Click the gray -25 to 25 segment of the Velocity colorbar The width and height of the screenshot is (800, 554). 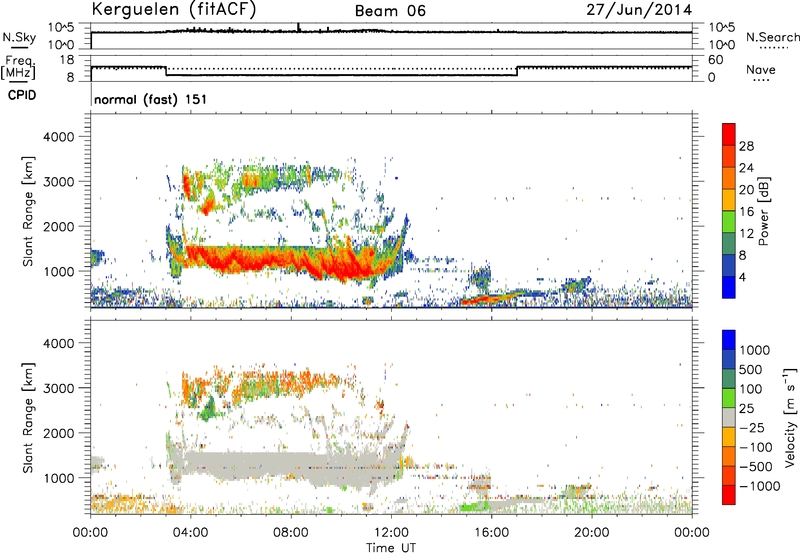click(x=729, y=418)
